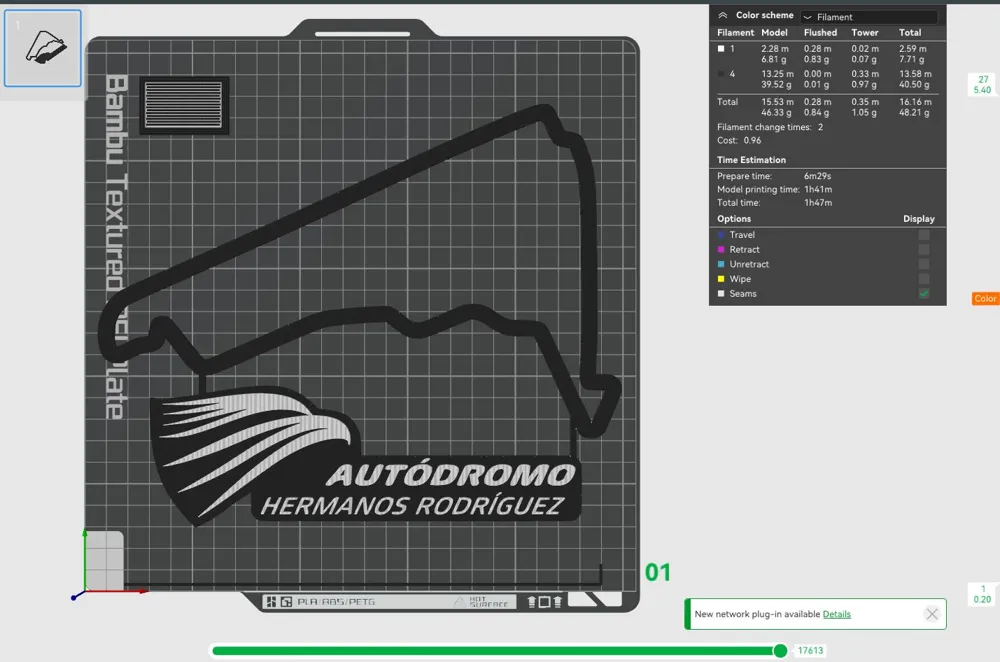1000x662 pixels.
Task: Open the network plug-in Details link
Action: [x=837, y=614]
